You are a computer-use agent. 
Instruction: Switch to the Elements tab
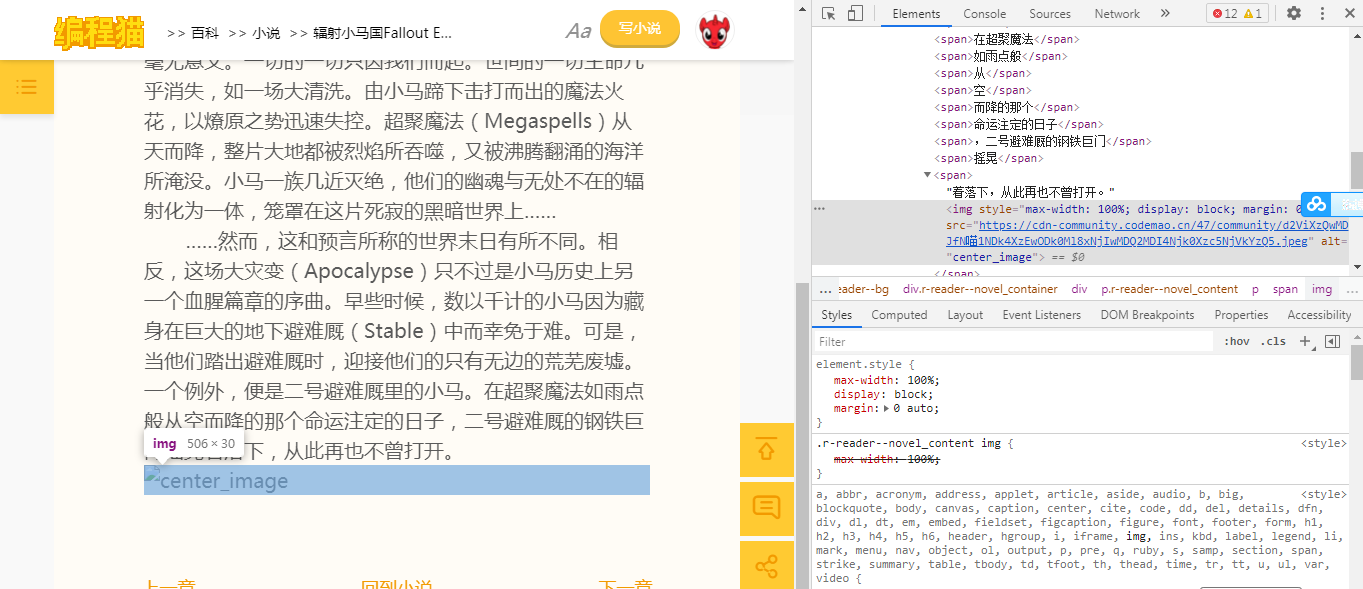(916, 14)
